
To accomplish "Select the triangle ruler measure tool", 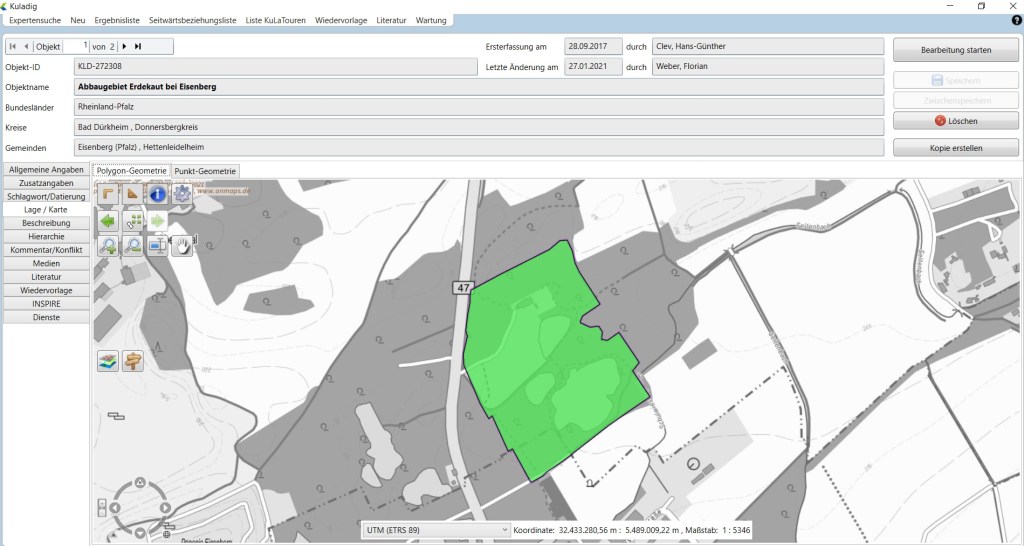I will click(133, 194).
